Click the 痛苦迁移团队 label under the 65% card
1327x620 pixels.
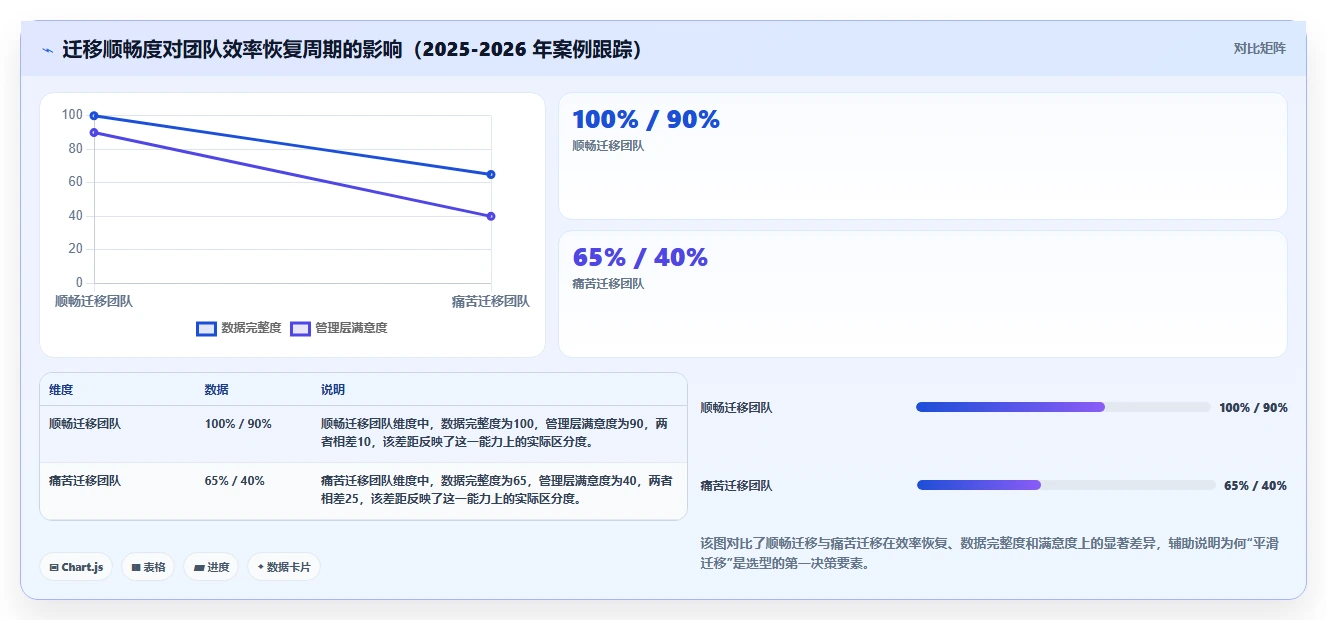(x=608, y=284)
